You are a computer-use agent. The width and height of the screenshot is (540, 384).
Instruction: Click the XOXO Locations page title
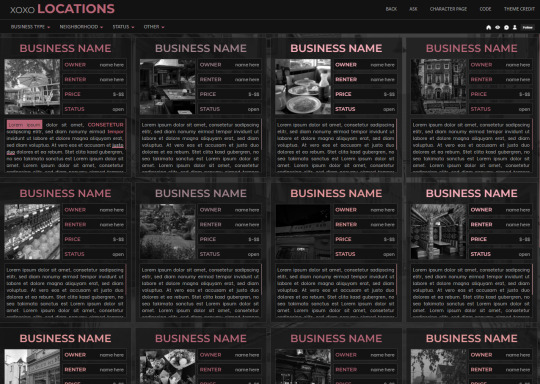[x=62, y=9]
